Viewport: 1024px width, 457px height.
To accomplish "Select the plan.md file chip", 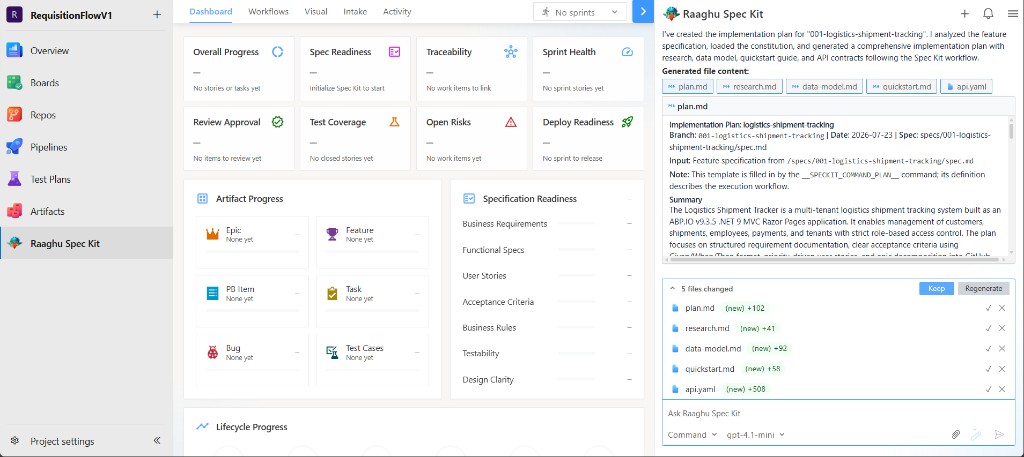I will 687,86.
